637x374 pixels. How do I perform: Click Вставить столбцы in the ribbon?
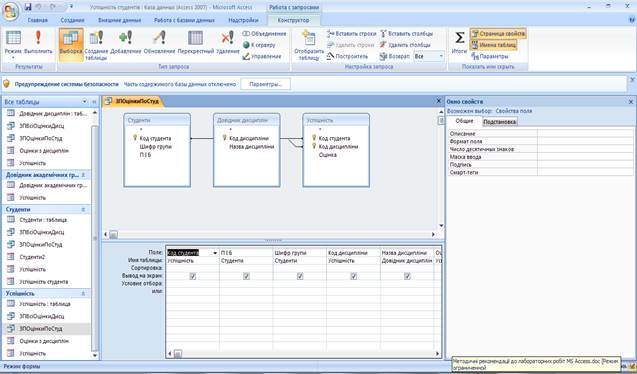click(407, 34)
